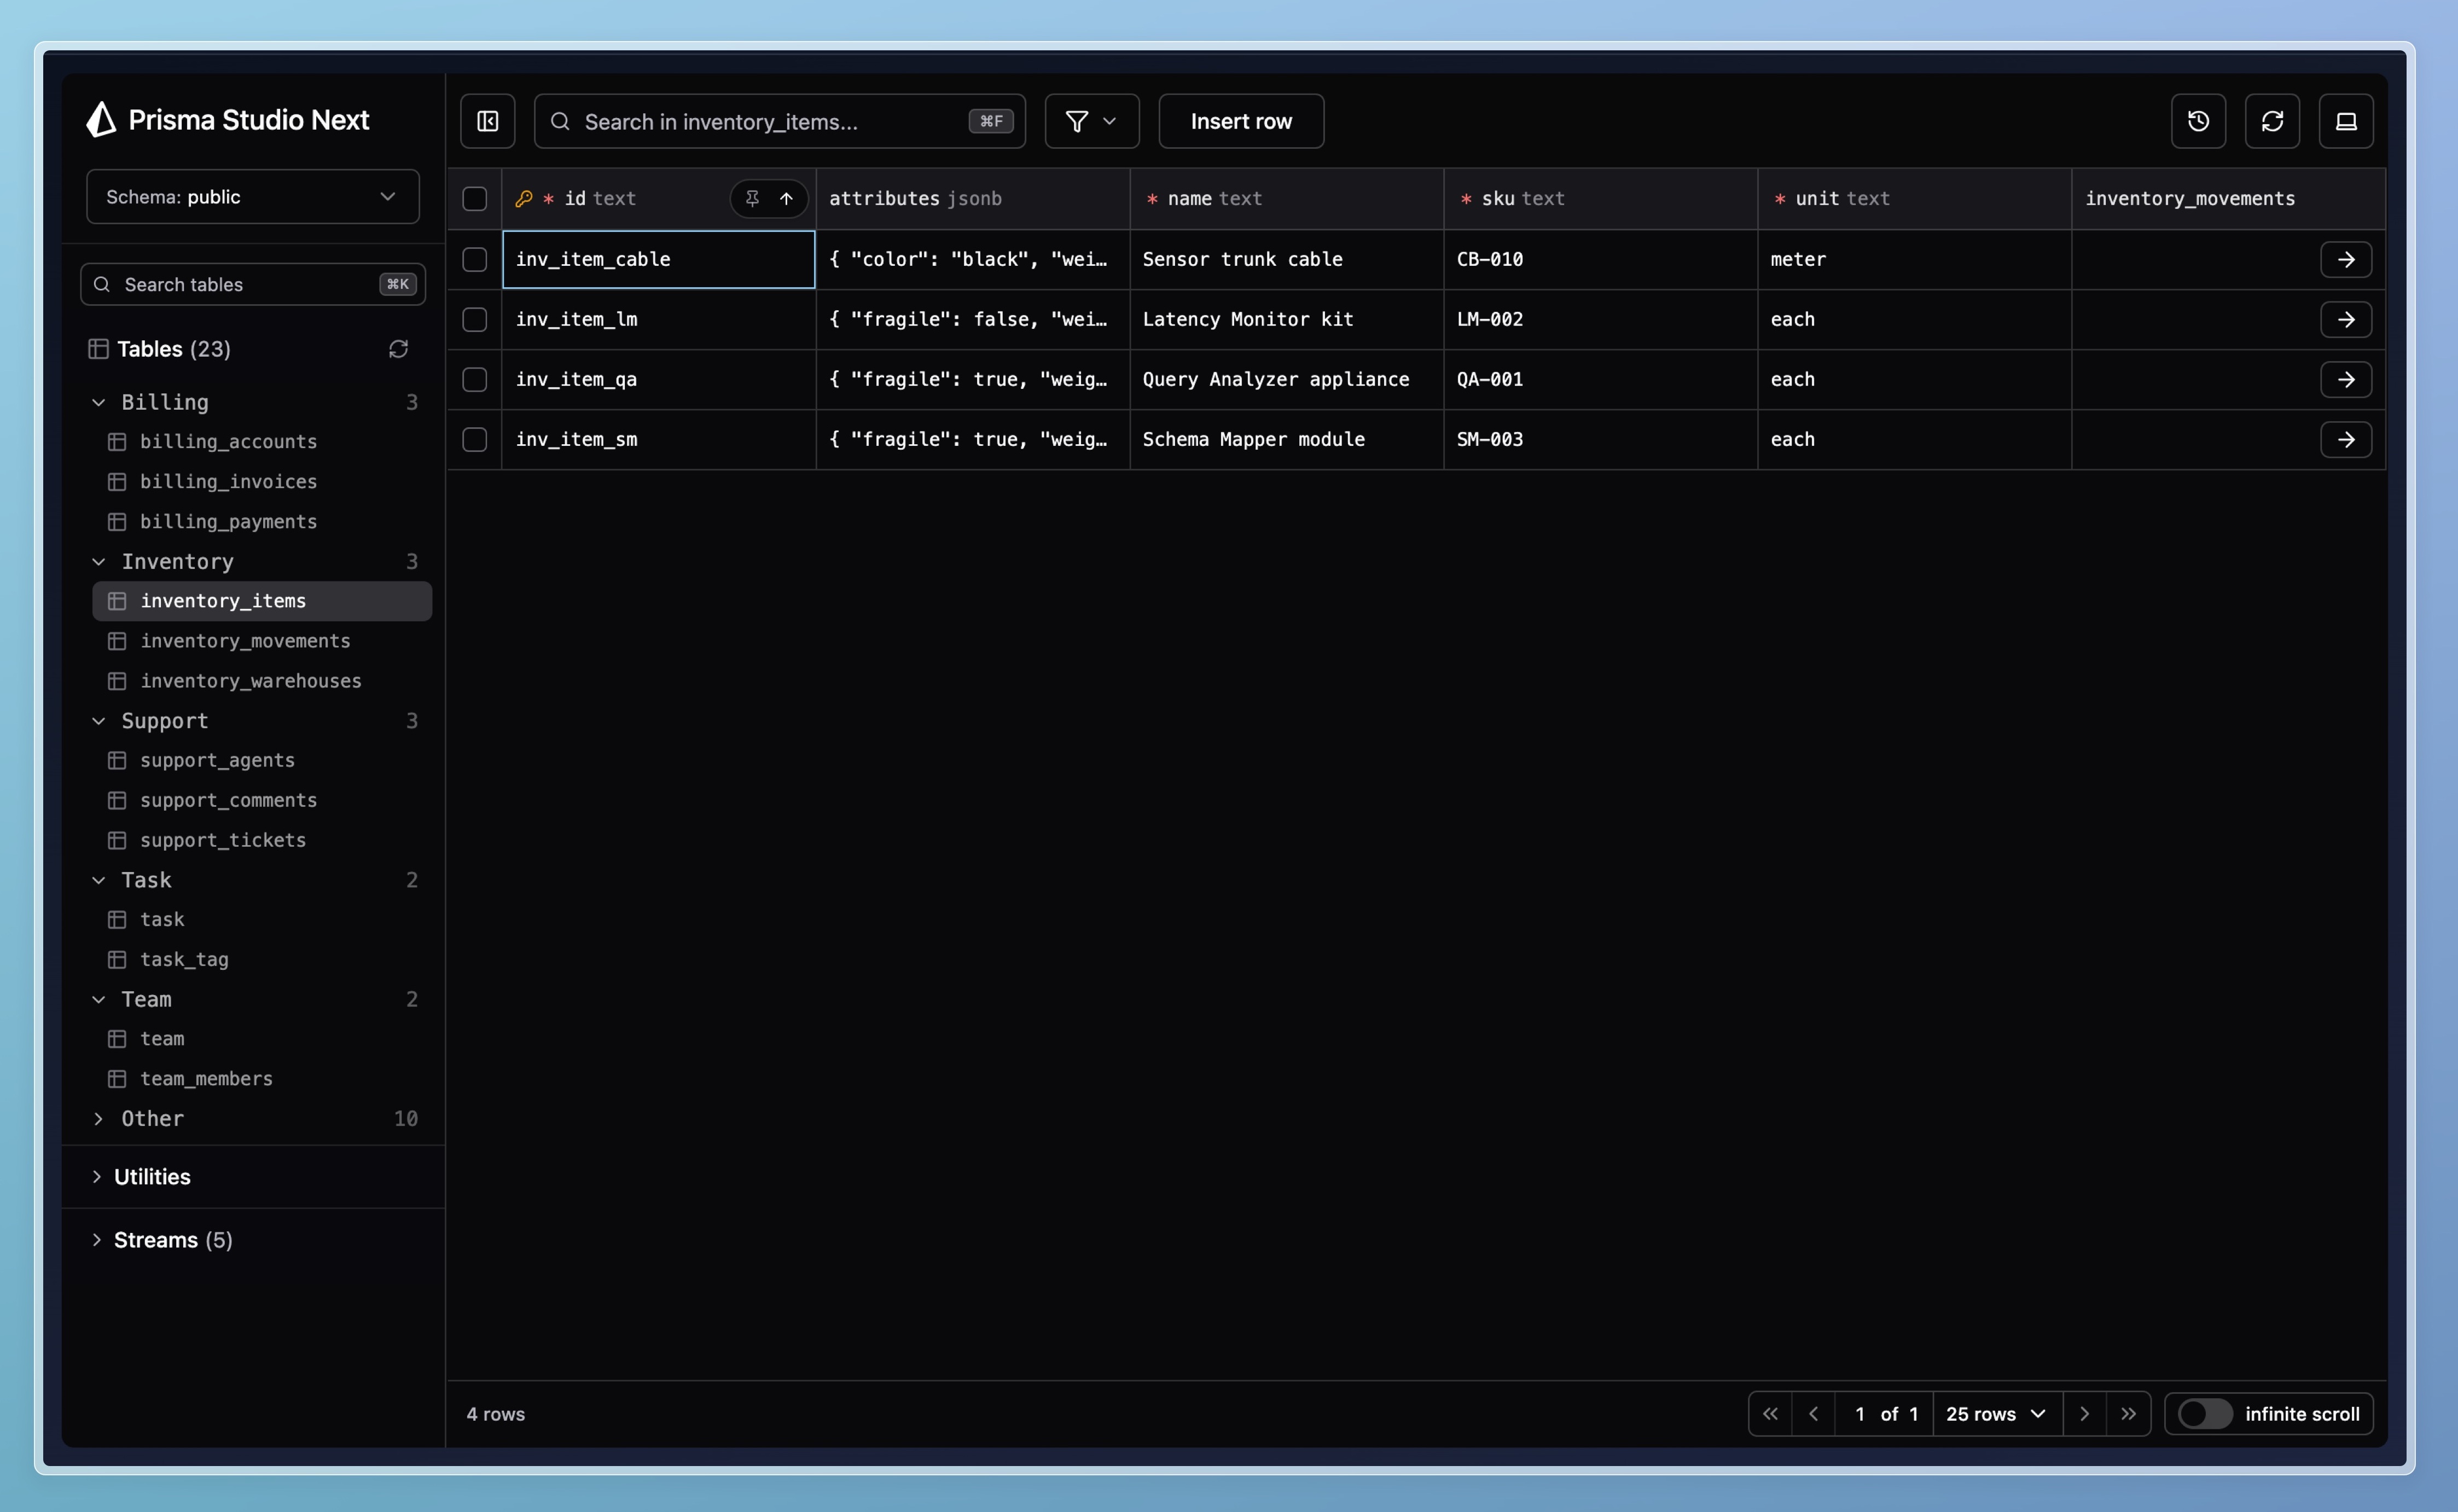Go to the last page

2129,1414
